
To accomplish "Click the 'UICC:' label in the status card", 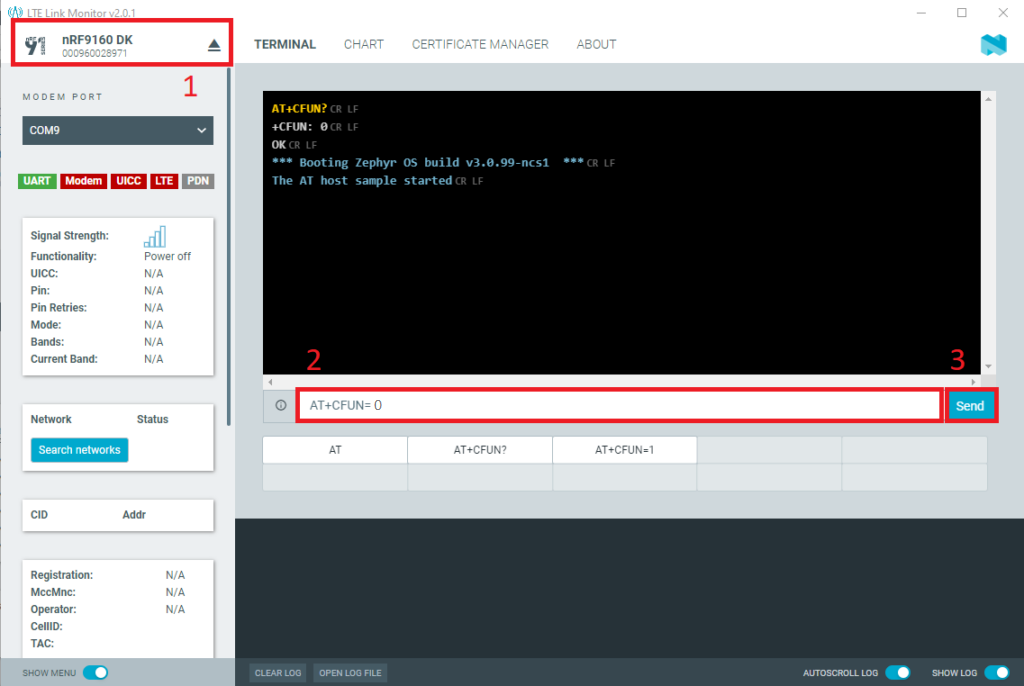I will [44, 273].
